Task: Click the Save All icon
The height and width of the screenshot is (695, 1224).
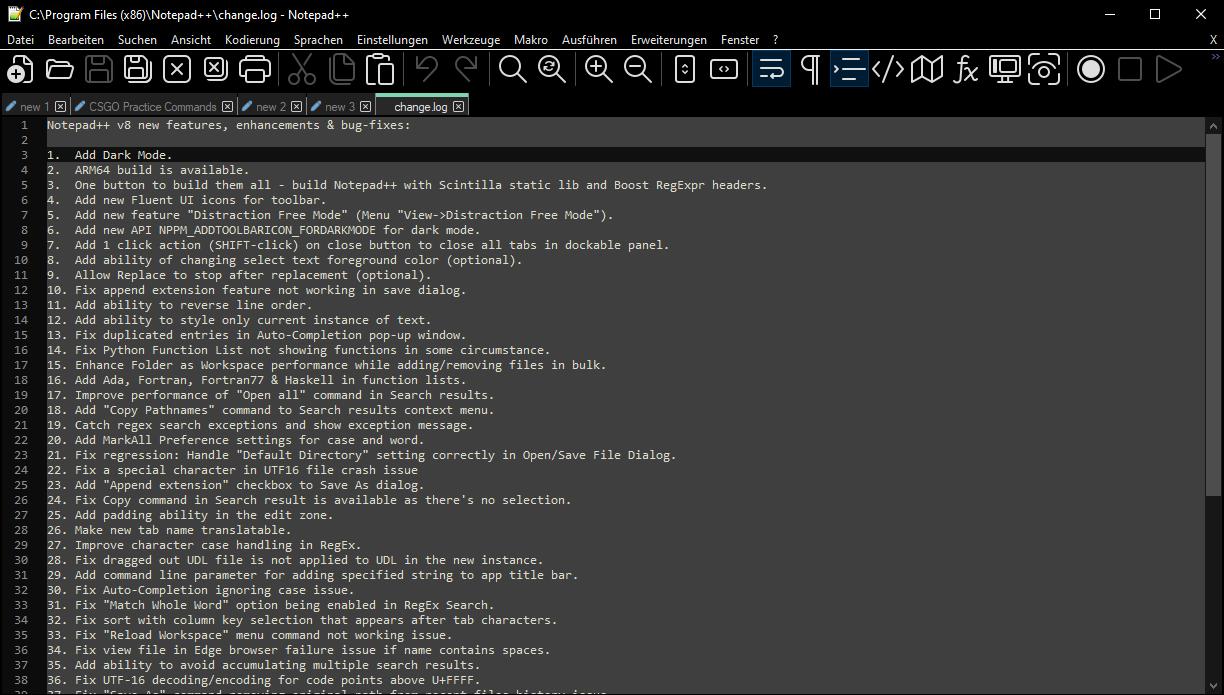Action: (138, 69)
